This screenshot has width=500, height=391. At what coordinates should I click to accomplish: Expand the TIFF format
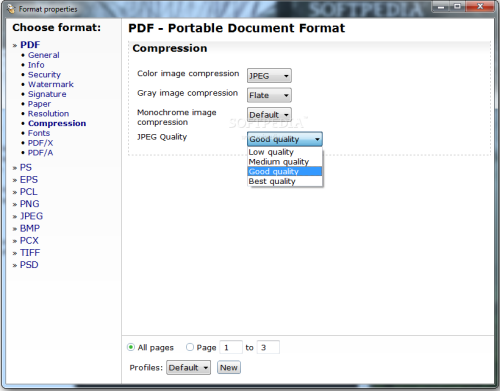point(30,253)
